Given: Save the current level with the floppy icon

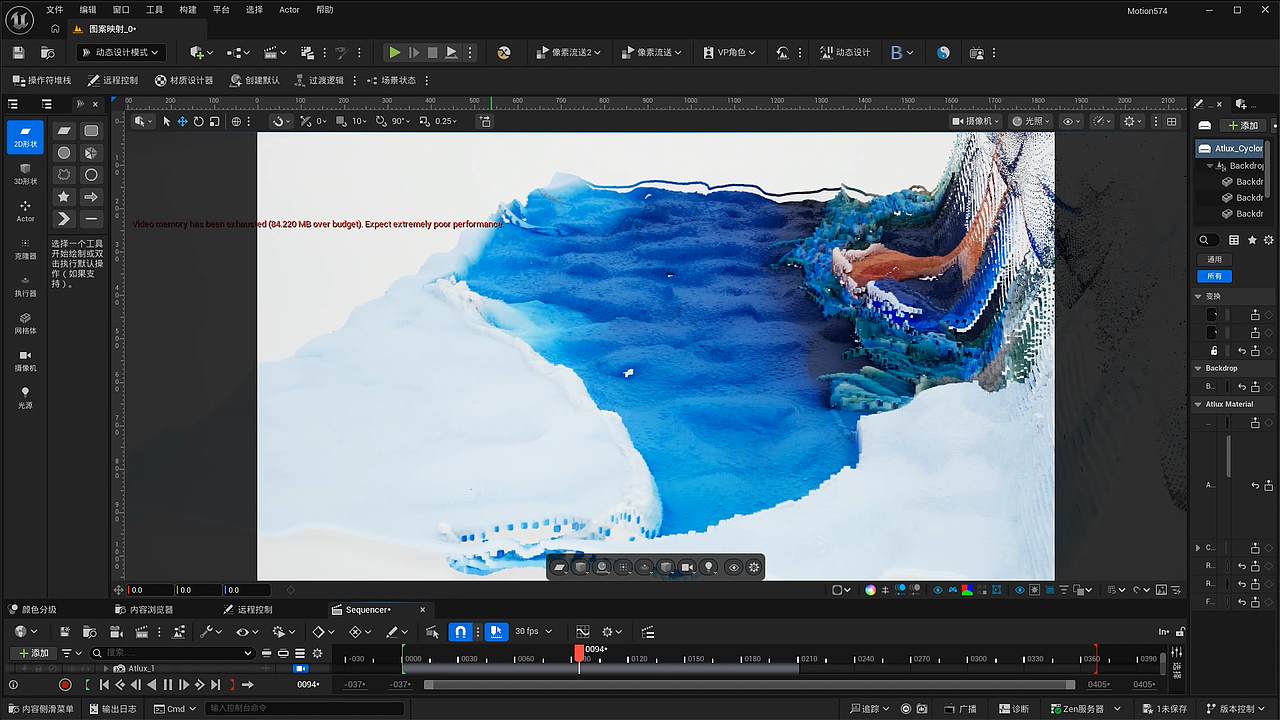Looking at the screenshot, I should click(18, 52).
